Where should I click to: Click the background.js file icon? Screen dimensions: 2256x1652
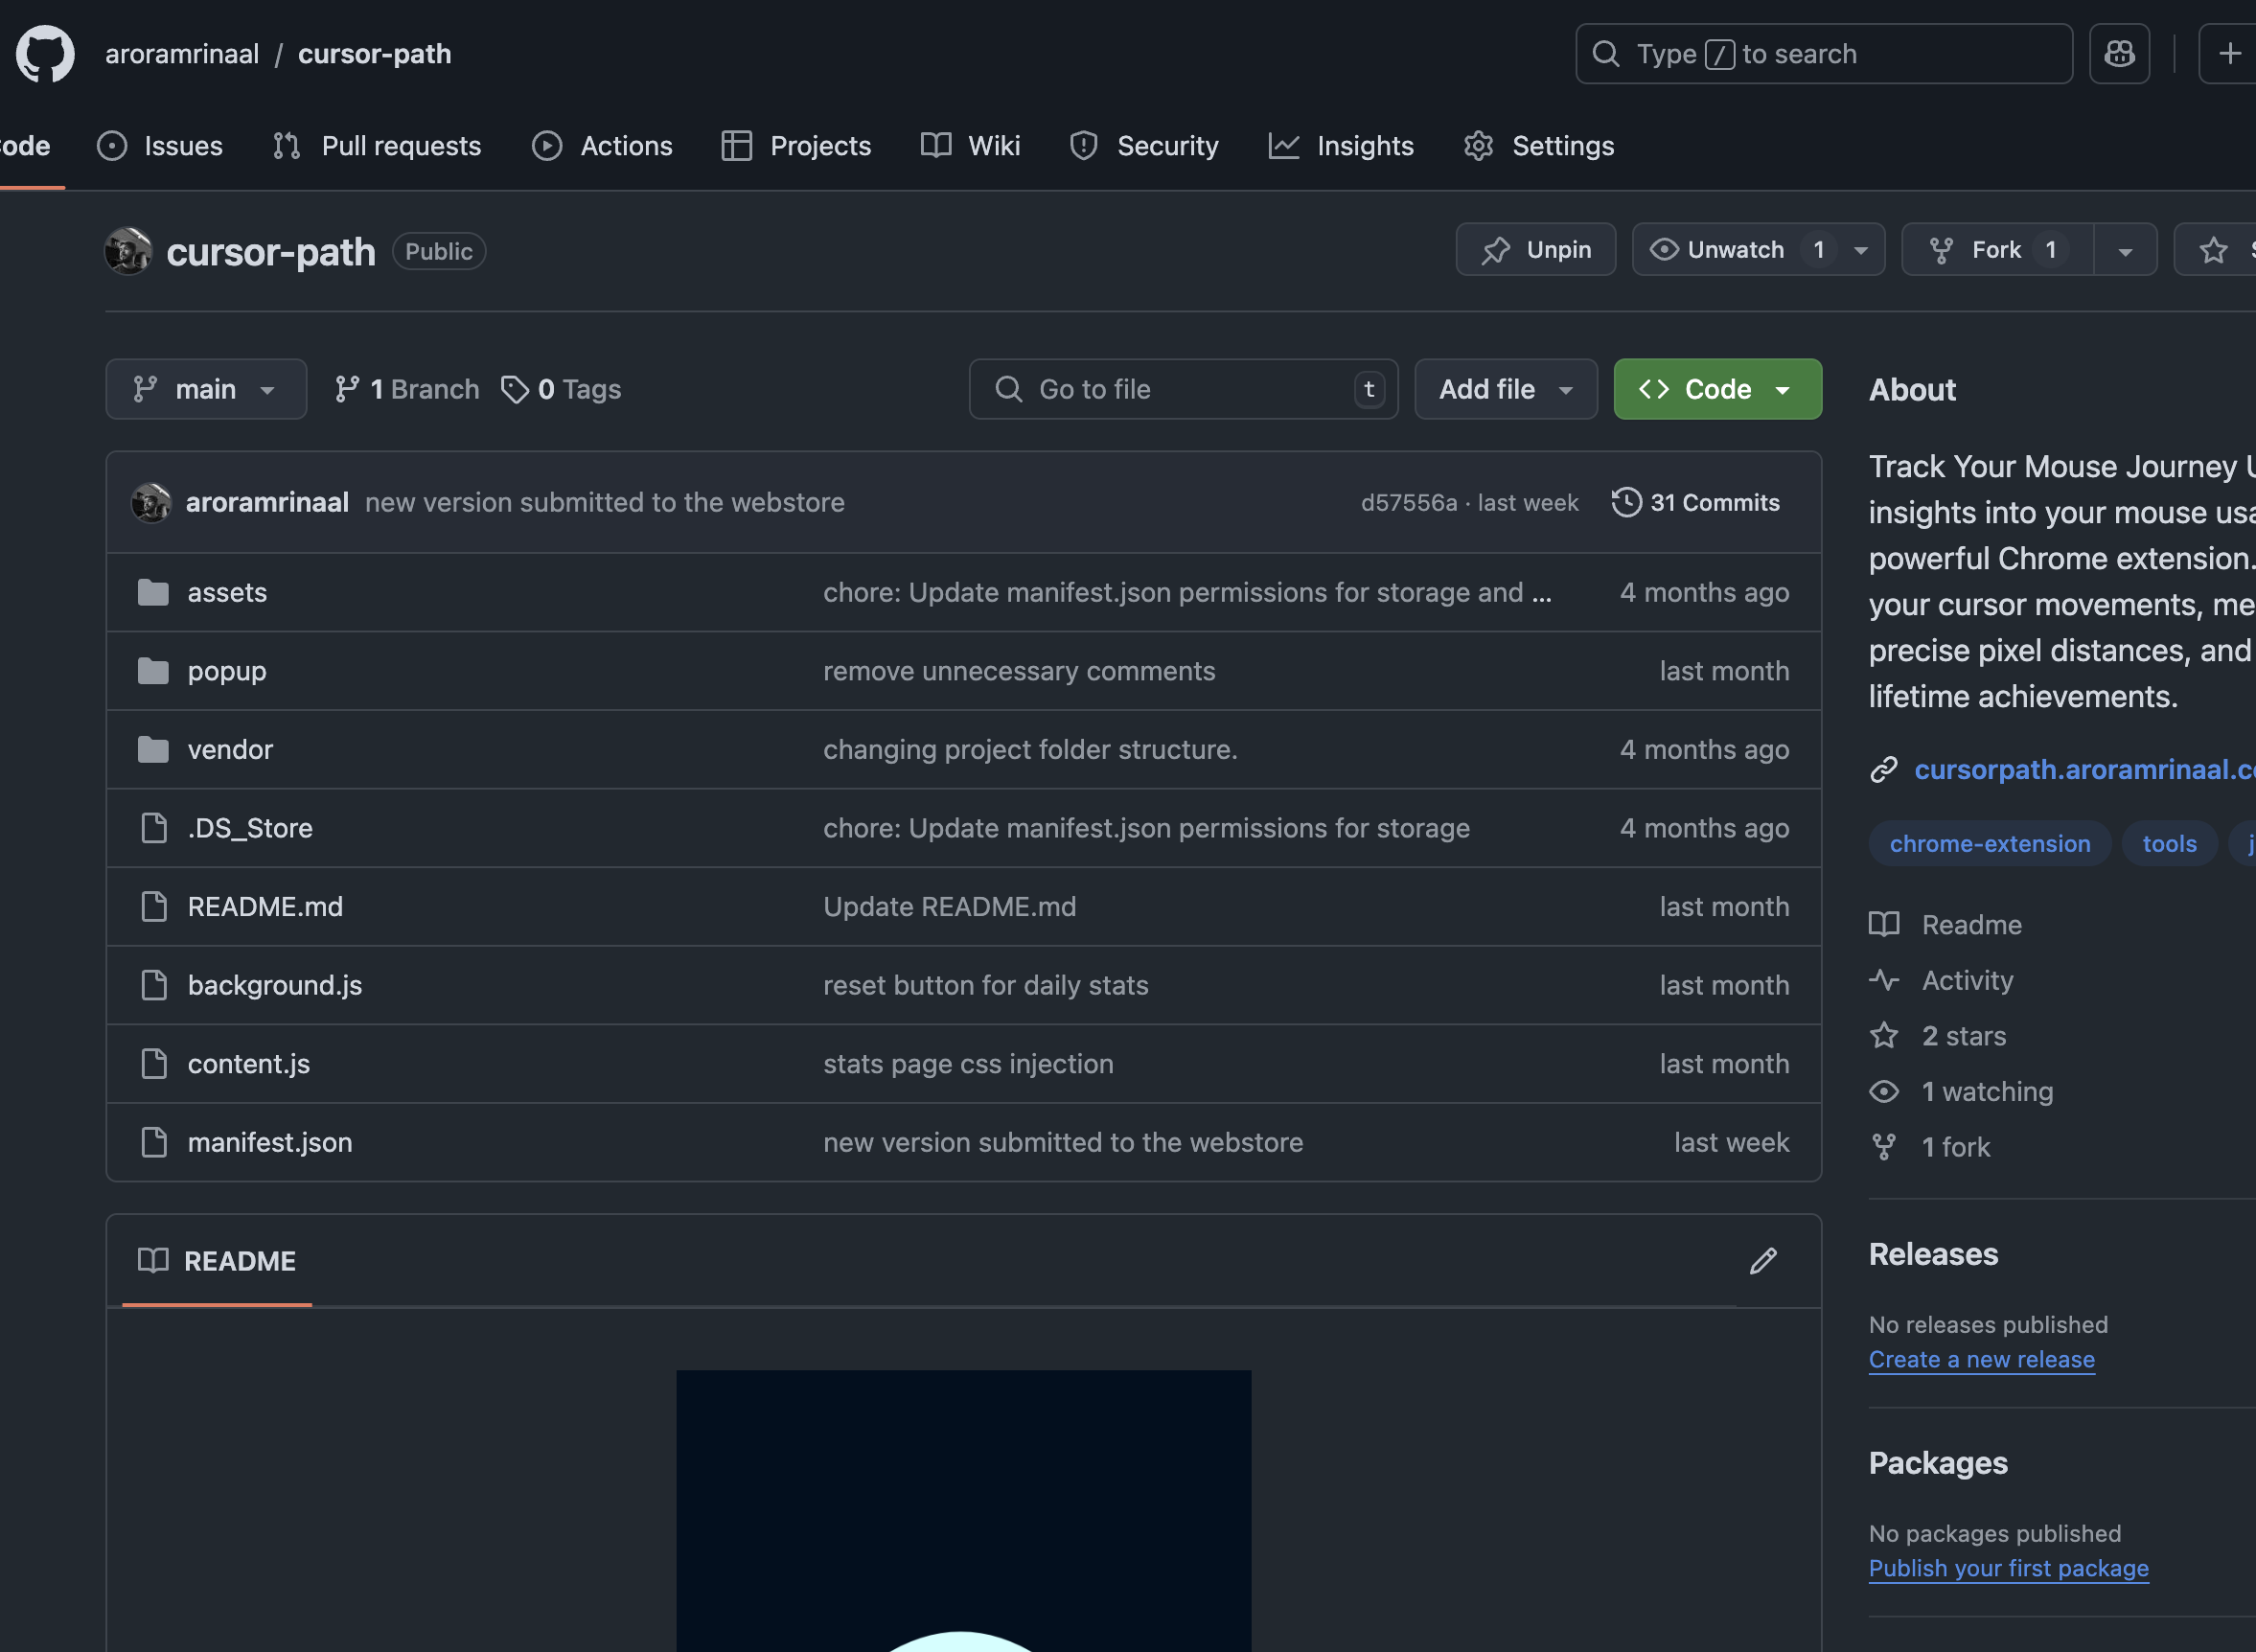tap(154, 985)
